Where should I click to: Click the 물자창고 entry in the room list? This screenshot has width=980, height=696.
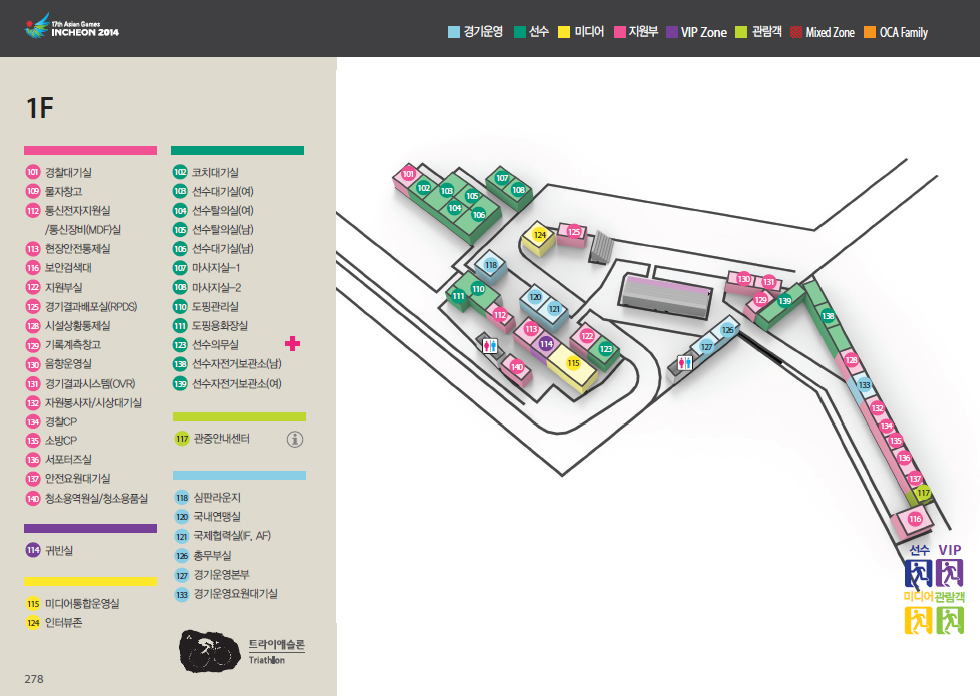[x=54, y=191]
